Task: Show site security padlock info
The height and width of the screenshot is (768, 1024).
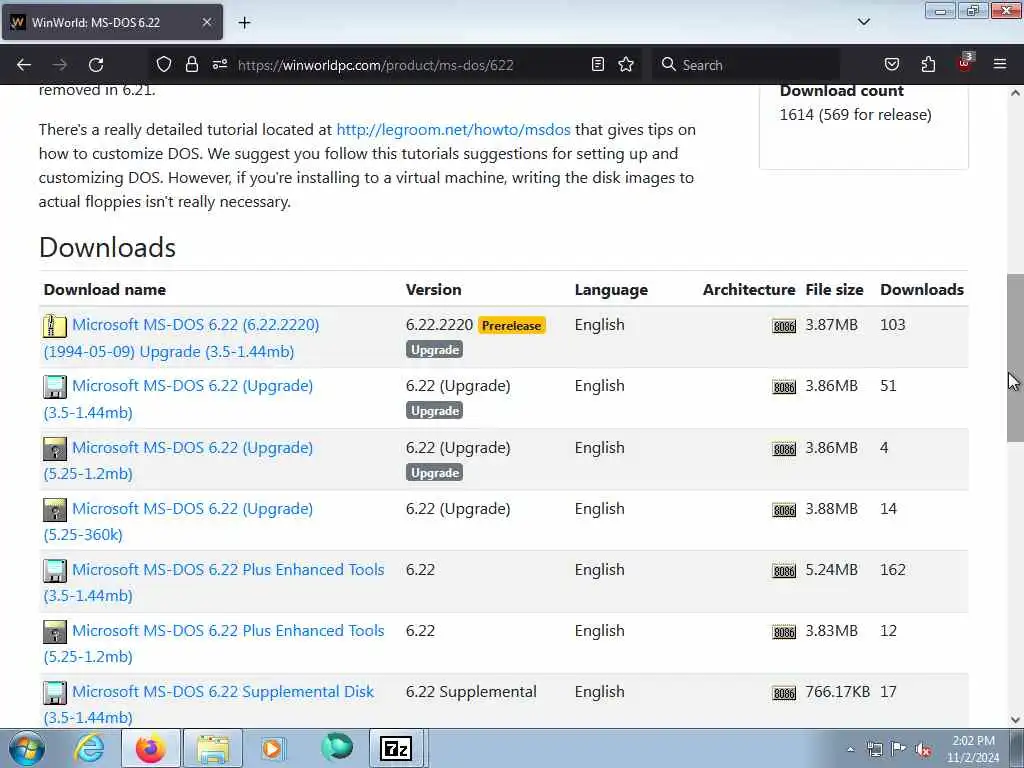Action: pos(191,65)
